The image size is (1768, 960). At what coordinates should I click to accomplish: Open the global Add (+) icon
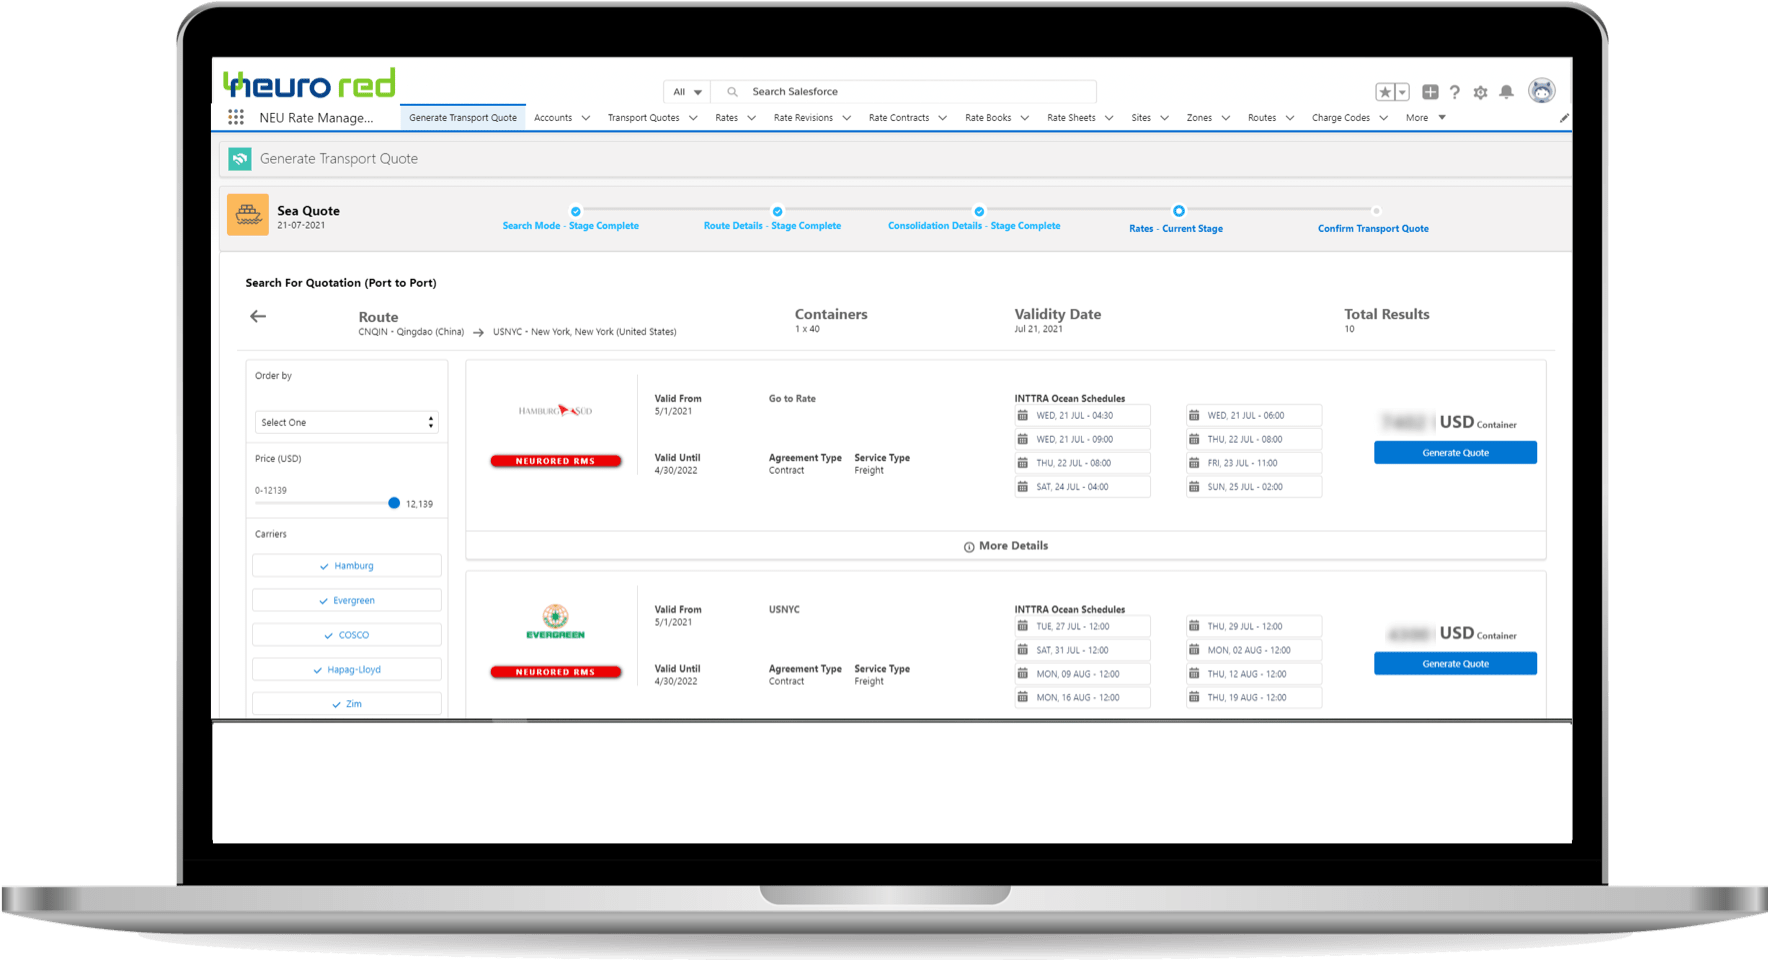[1429, 91]
